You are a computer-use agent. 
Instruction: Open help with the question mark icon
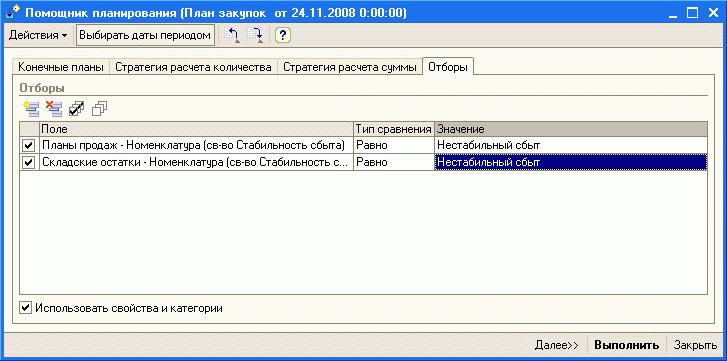[x=282, y=35]
